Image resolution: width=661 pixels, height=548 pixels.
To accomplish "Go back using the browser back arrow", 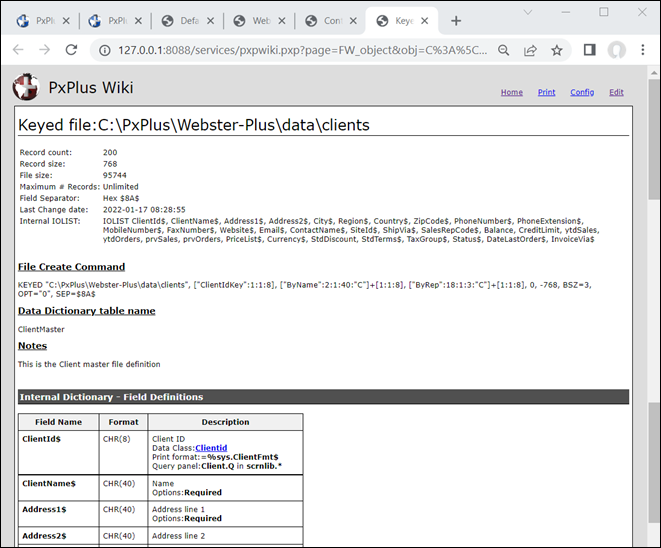I will tap(18, 50).
